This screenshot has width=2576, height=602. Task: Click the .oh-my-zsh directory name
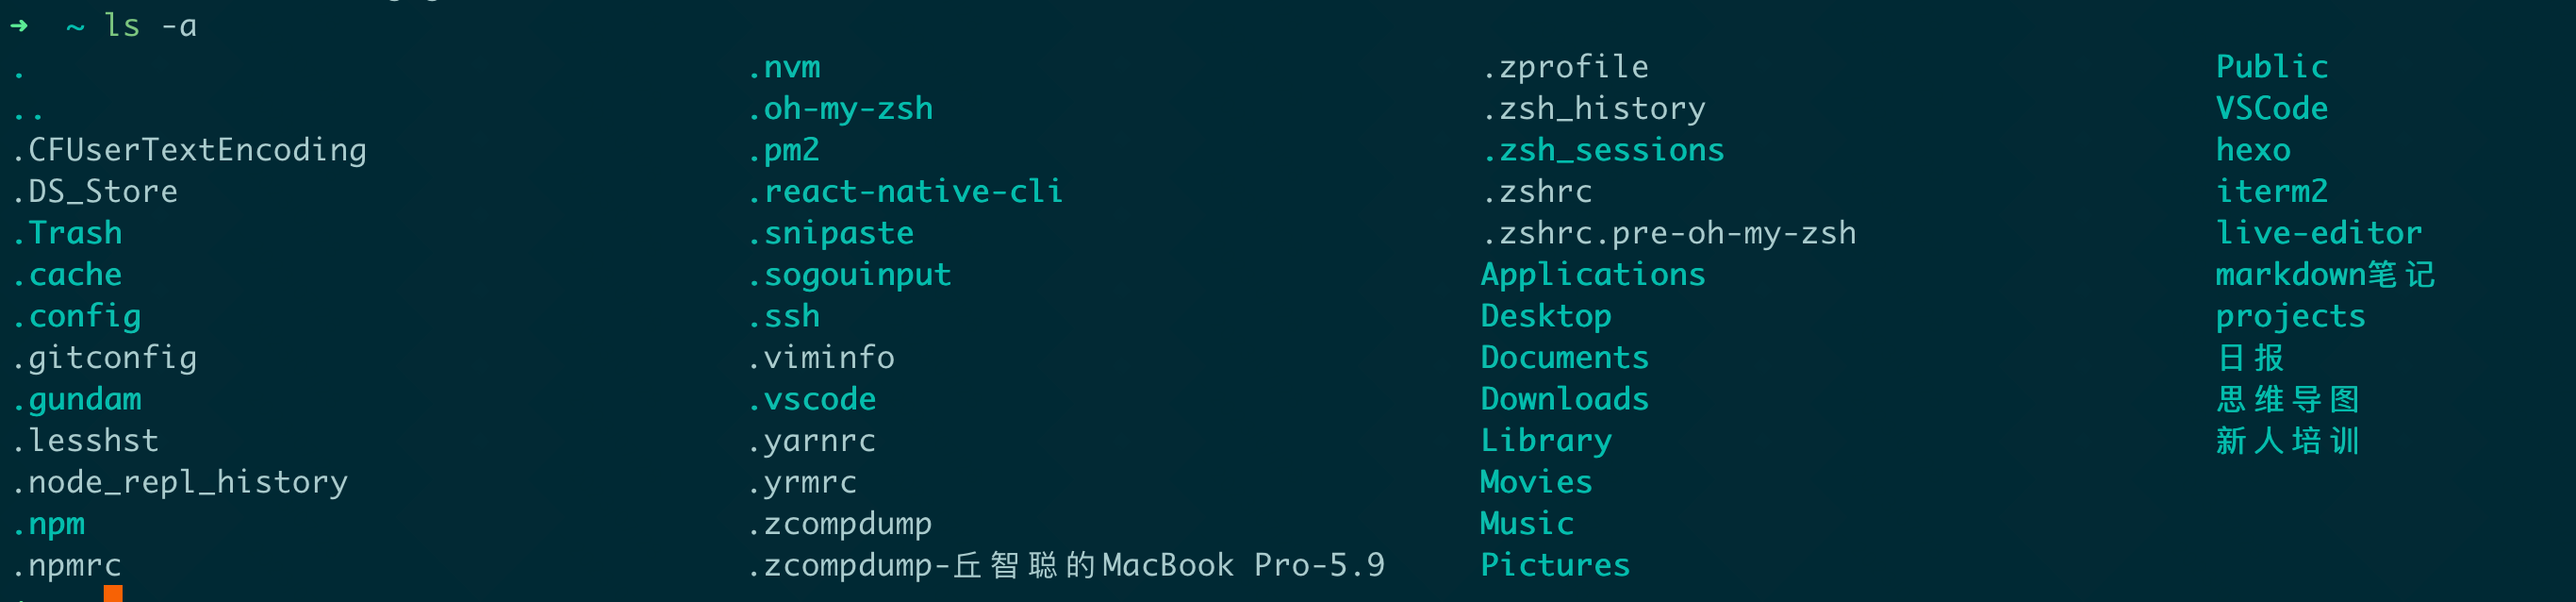[x=840, y=108]
